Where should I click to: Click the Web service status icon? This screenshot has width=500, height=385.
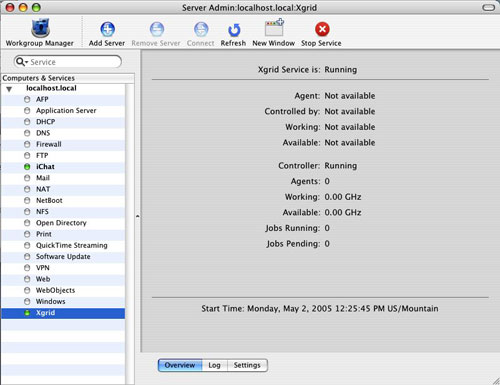click(27, 279)
